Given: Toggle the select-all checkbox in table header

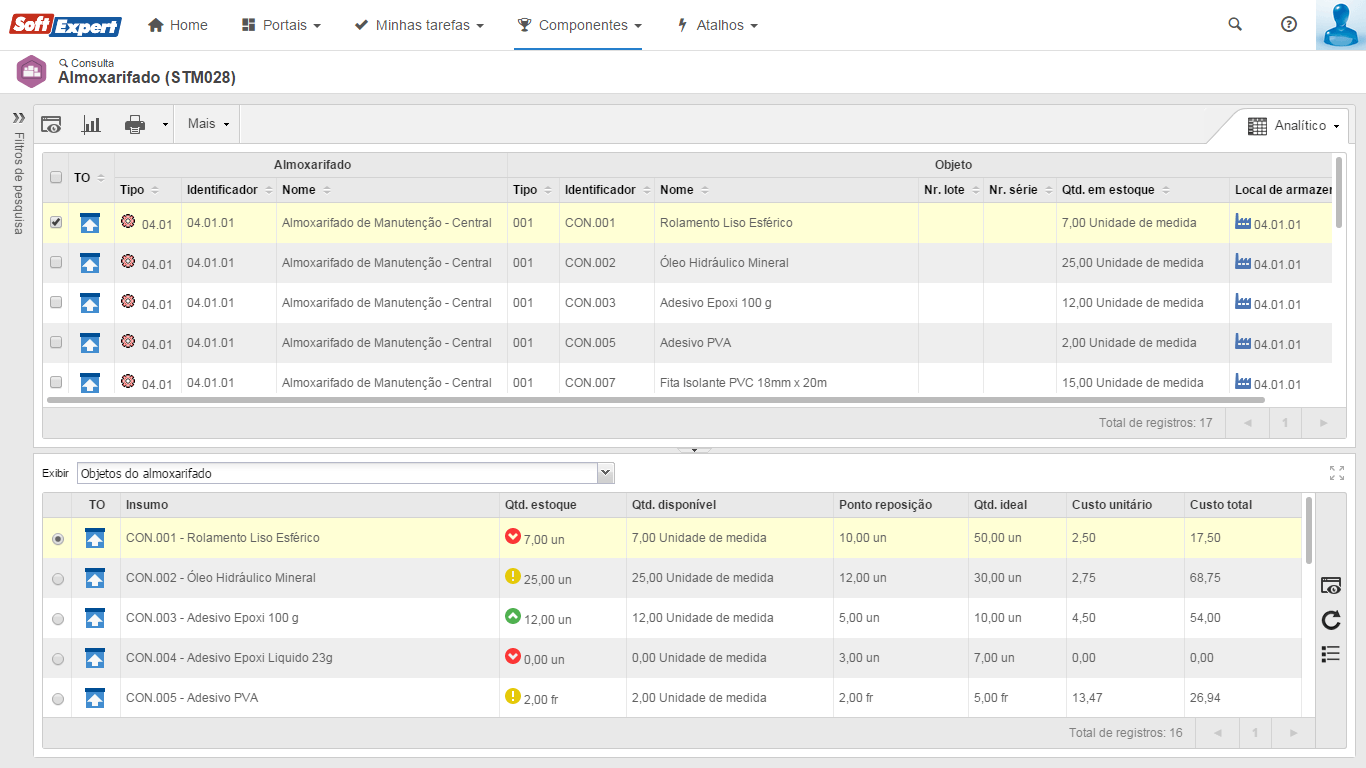Looking at the screenshot, I should coord(56,177).
